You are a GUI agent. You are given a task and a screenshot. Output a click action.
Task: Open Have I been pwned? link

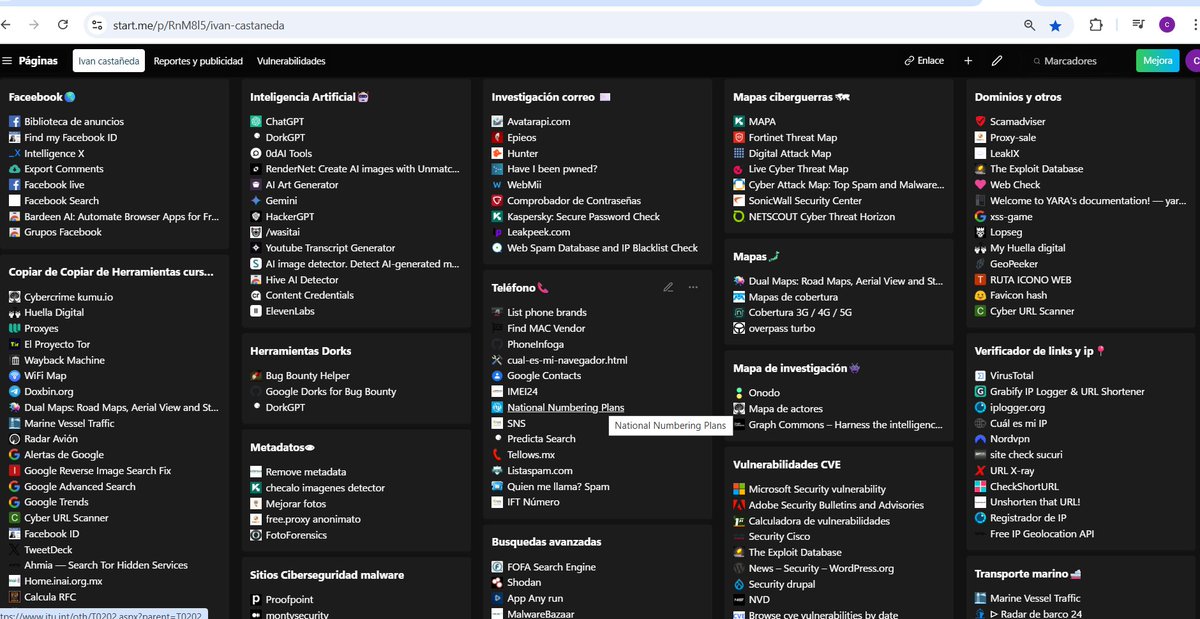[x=552, y=170]
